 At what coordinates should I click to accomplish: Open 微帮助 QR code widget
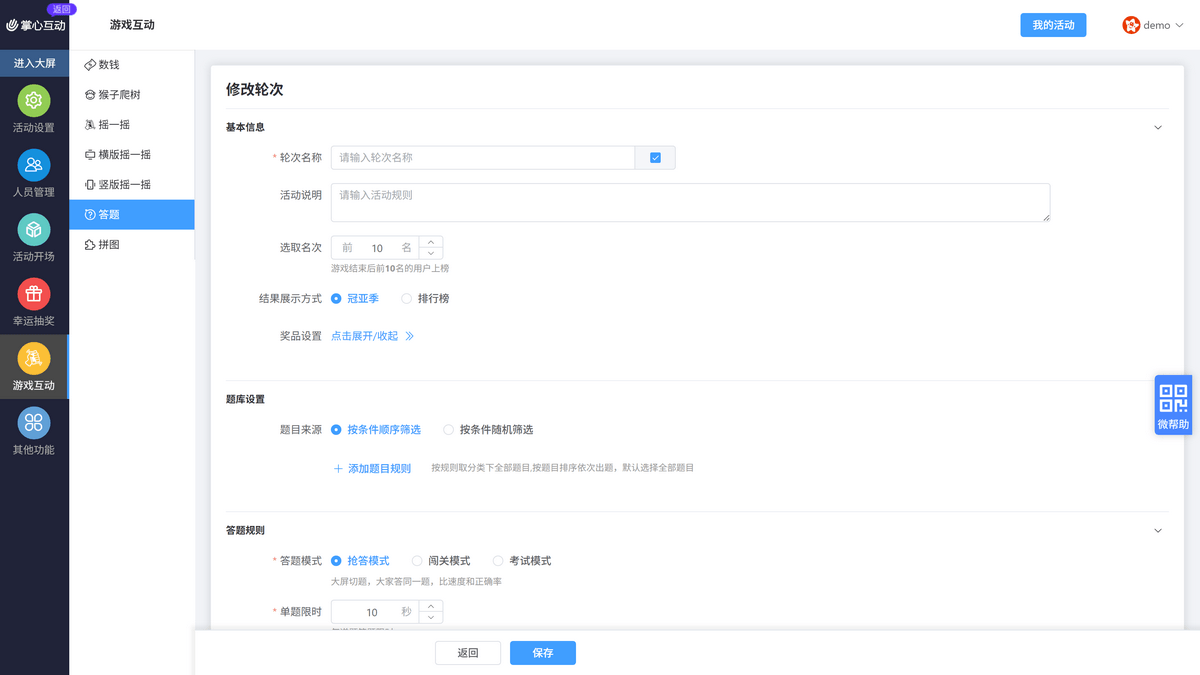tap(1173, 405)
